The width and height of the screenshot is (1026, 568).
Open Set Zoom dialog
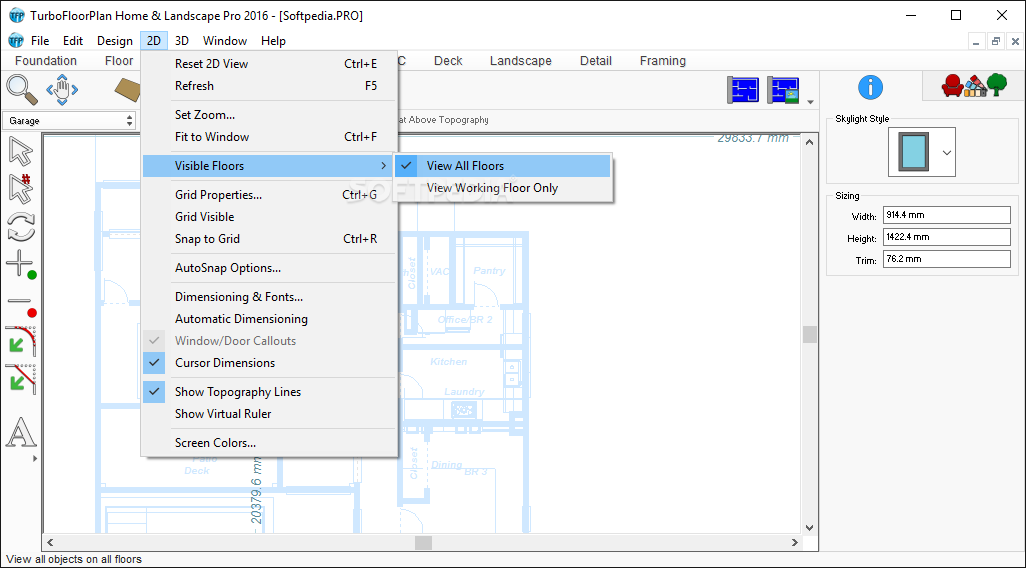[270, 115]
